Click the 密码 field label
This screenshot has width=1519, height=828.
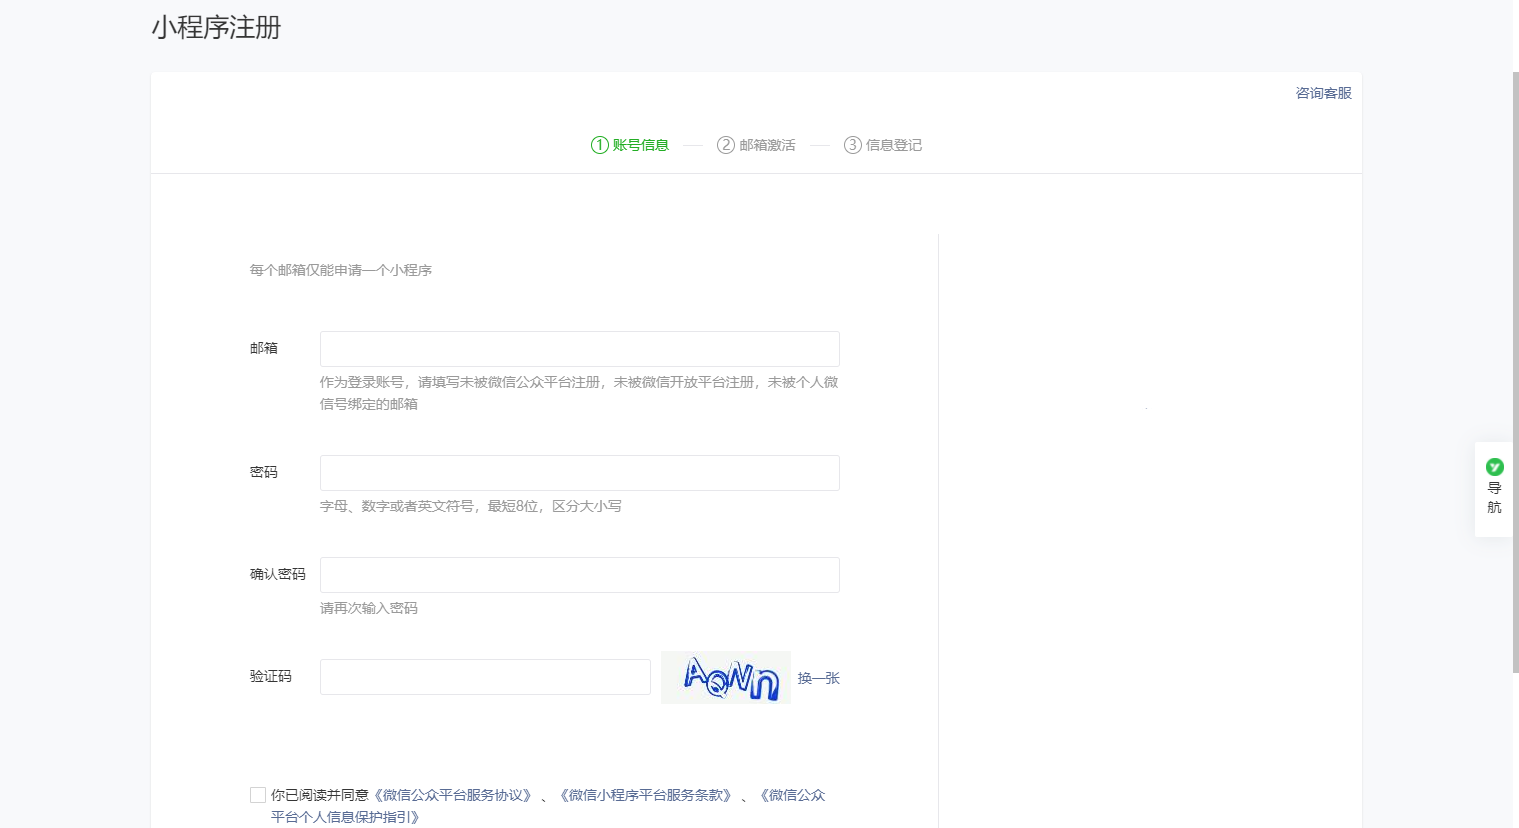click(x=264, y=472)
